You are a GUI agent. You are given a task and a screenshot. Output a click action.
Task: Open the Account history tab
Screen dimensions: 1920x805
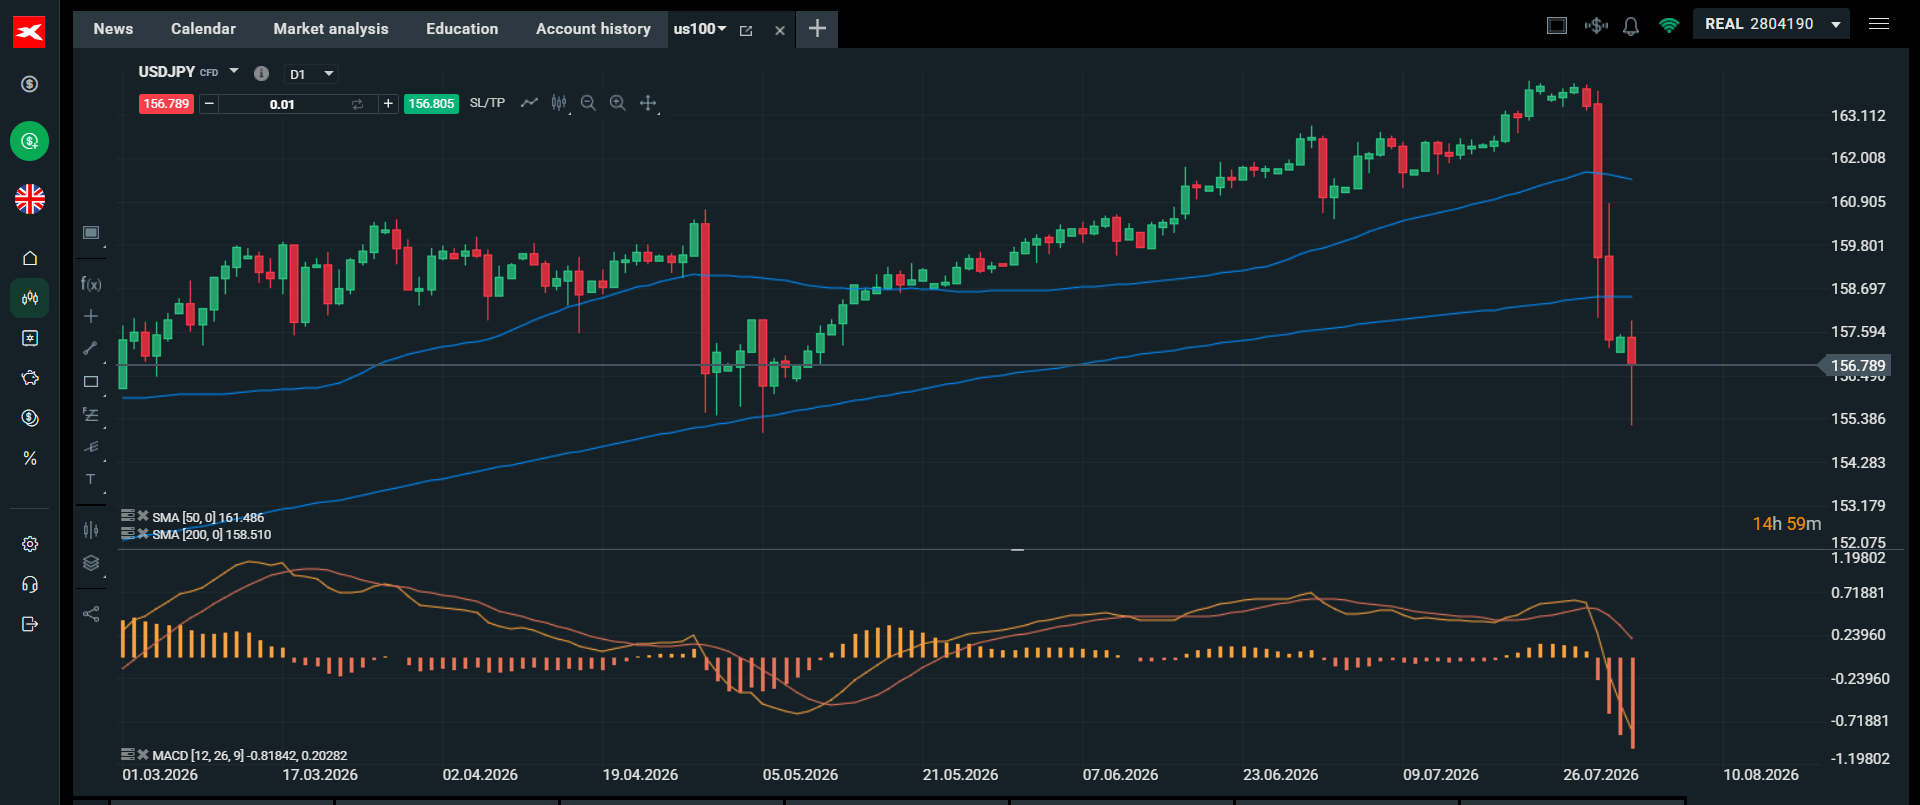pyautogui.click(x=593, y=29)
